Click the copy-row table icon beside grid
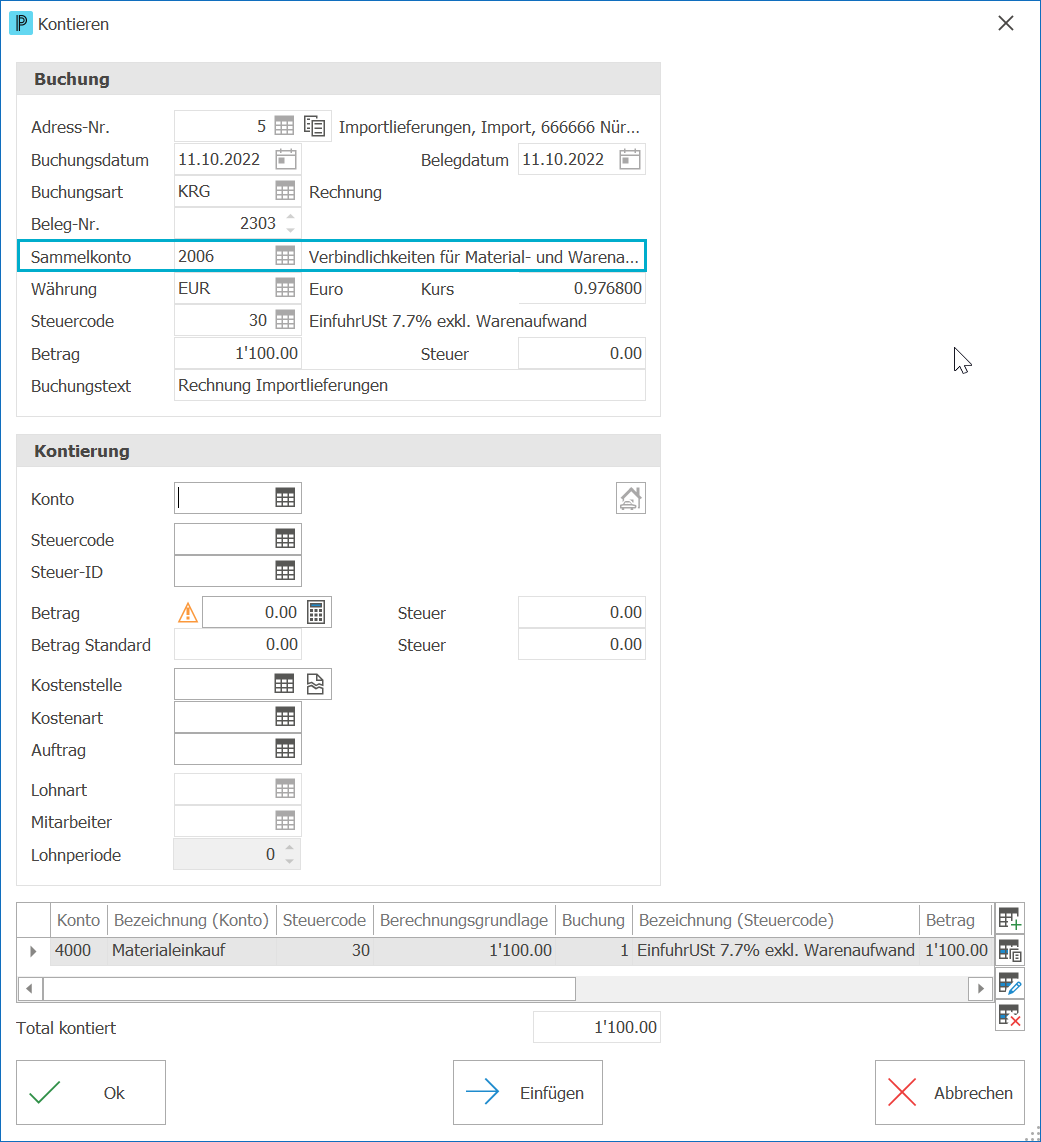The width and height of the screenshot is (1041, 1142). (1010, 951)
